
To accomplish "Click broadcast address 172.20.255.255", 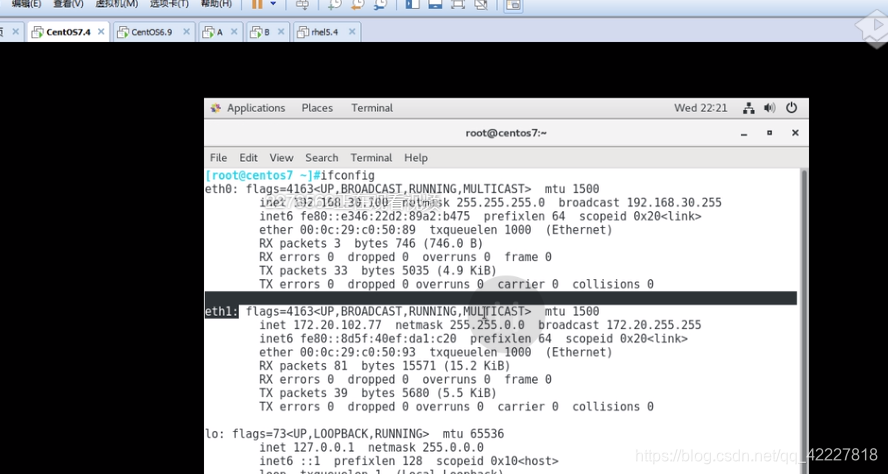I will coord(654,325).
